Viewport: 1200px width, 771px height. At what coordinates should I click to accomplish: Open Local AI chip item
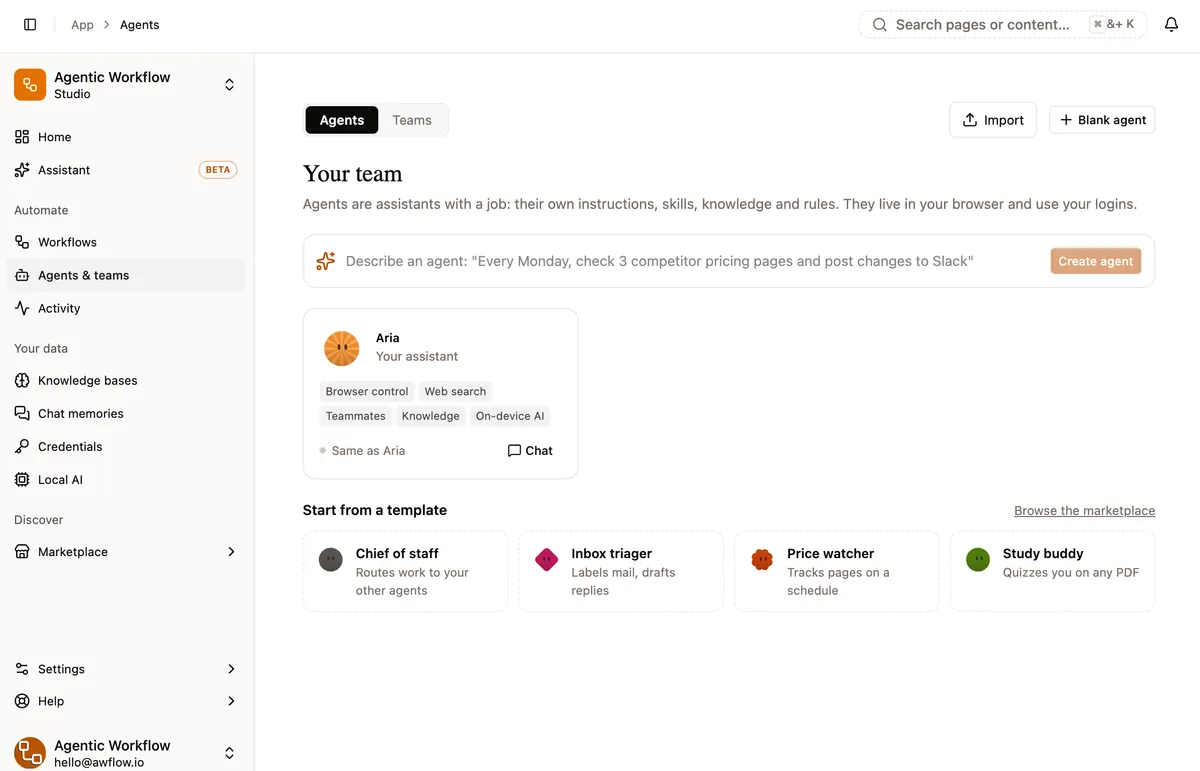[126, 479]
